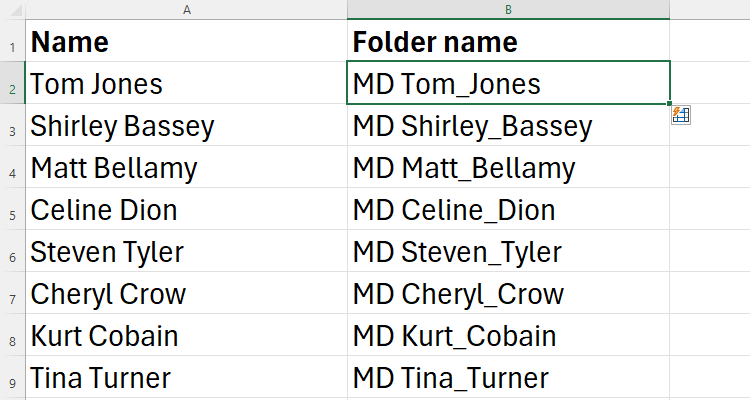Image resolution: width=750 pixels, height=400 pixels.
Task: Open the Flash Fill Options button
Action: coord(681,115)
